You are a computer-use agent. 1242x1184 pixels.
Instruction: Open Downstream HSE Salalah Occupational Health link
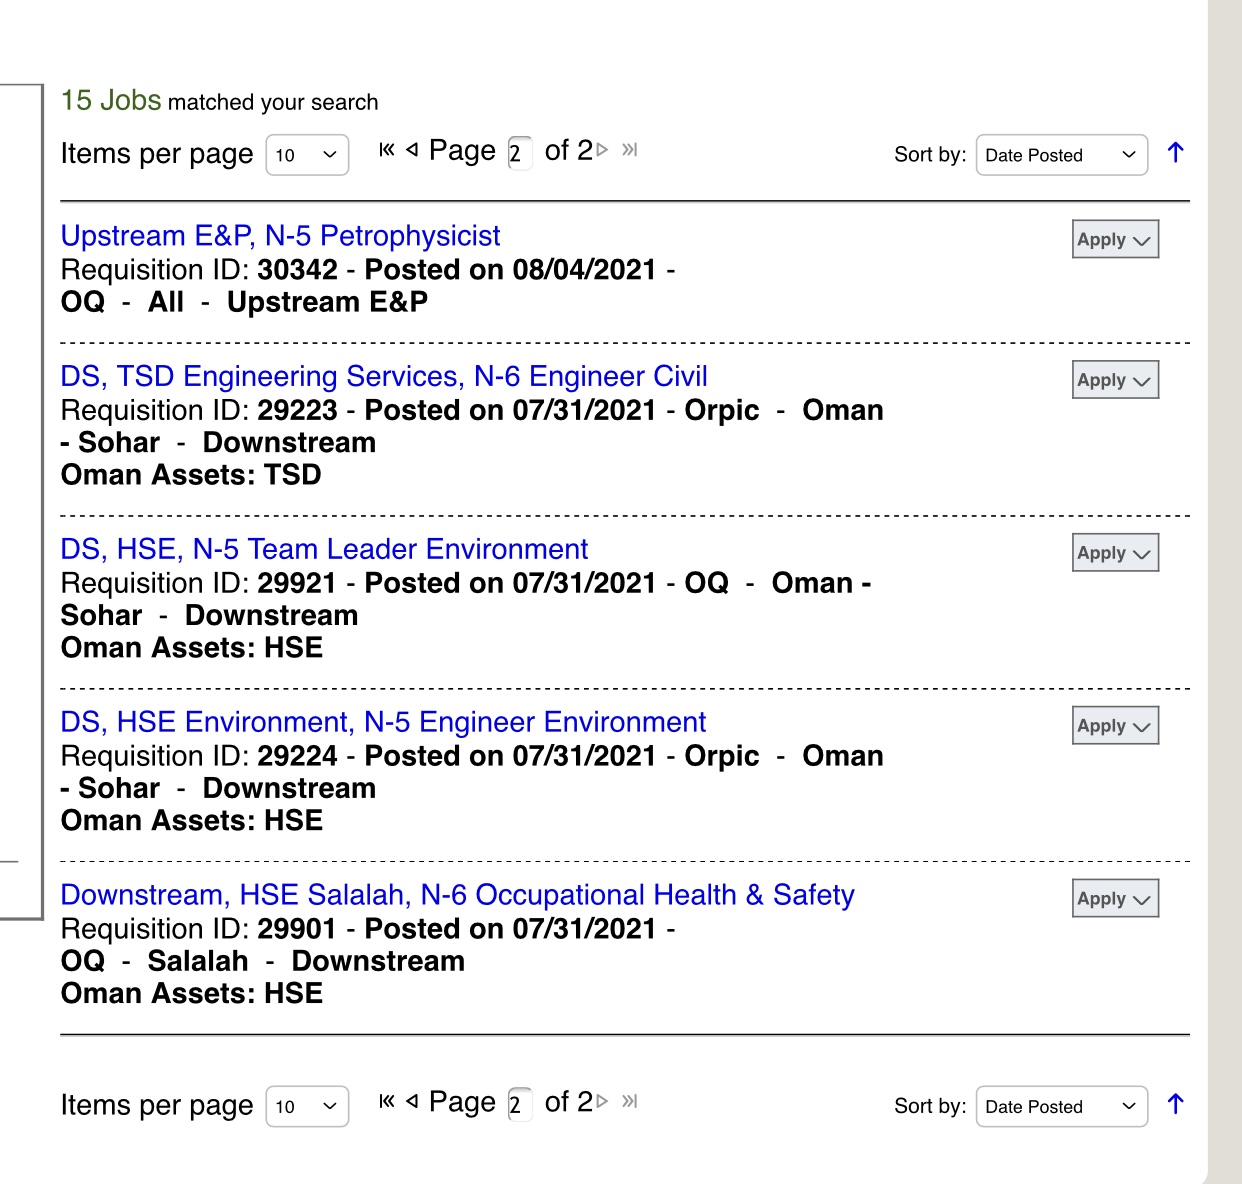(x=457, y=895)
